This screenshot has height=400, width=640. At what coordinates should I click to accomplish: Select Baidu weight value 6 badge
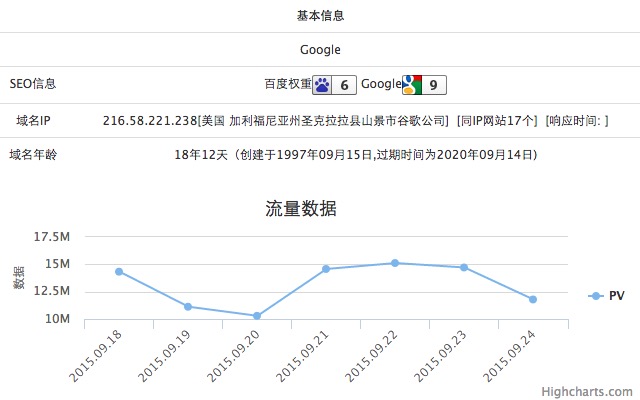[344, 85]
